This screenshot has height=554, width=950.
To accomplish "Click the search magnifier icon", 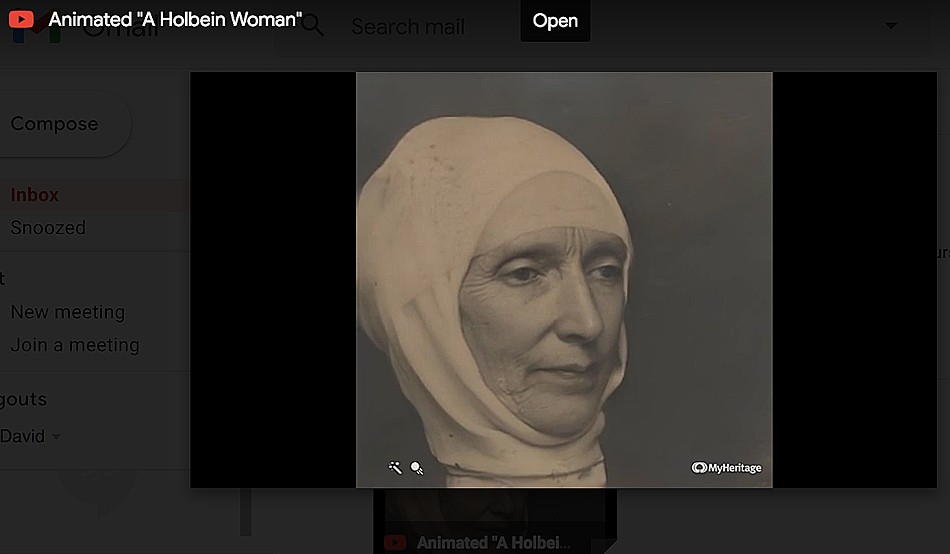I will coord(313,26).
